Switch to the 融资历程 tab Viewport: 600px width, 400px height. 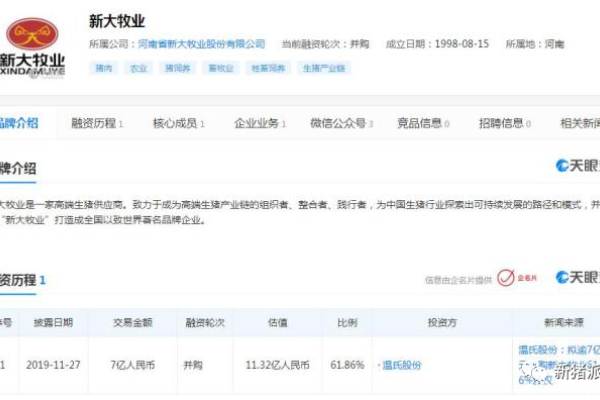point(97,123)
